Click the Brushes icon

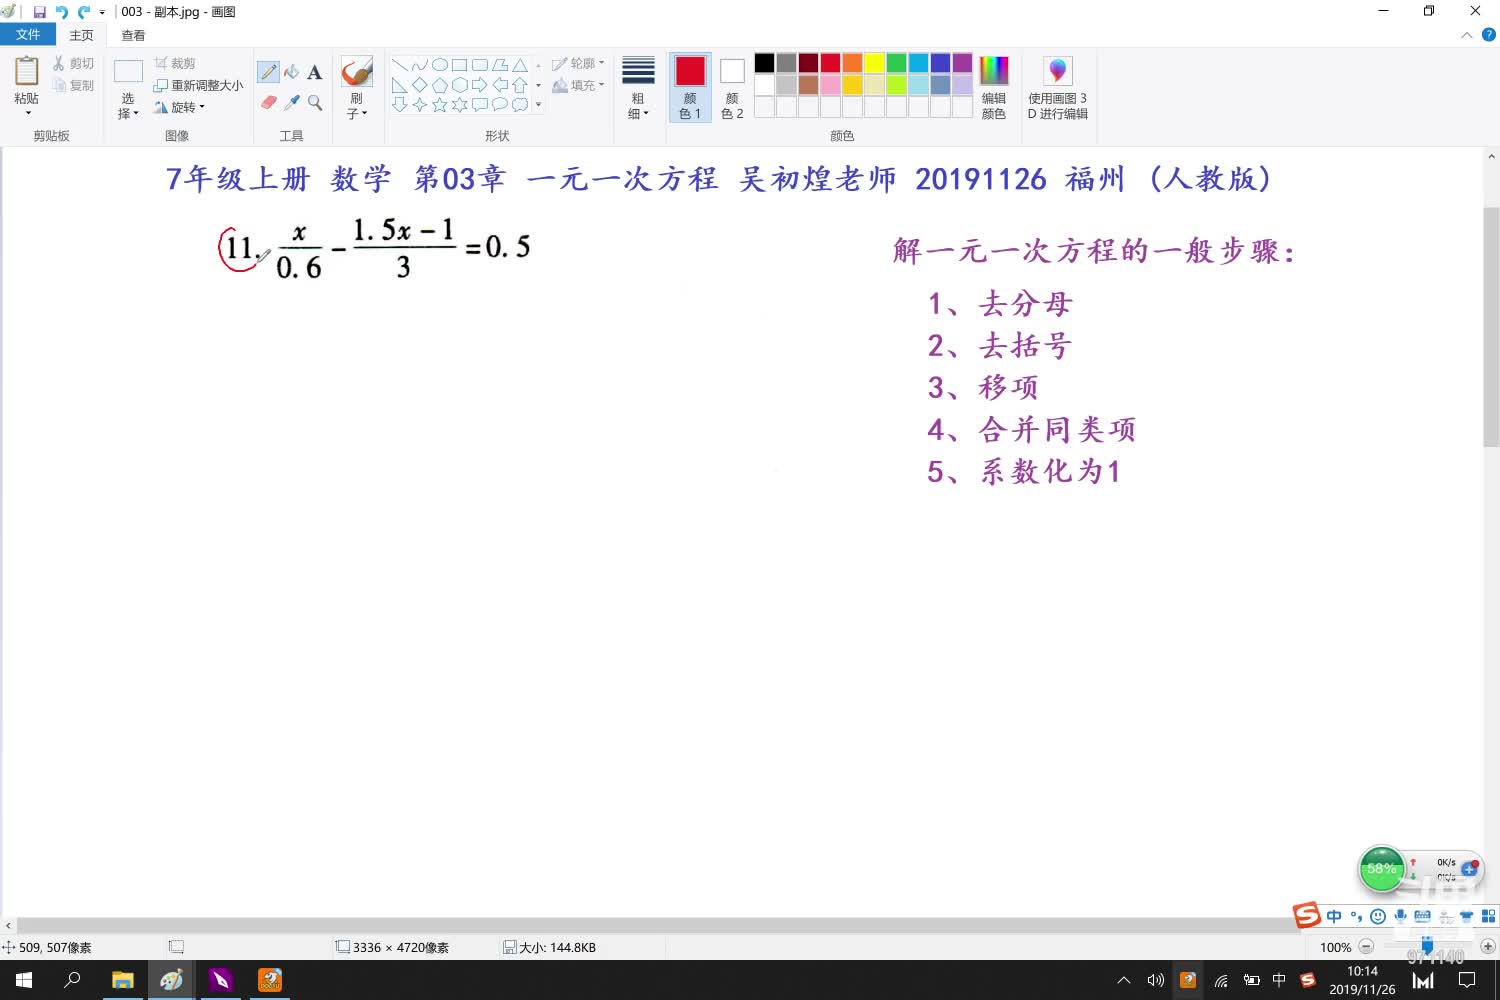point(357,72)
